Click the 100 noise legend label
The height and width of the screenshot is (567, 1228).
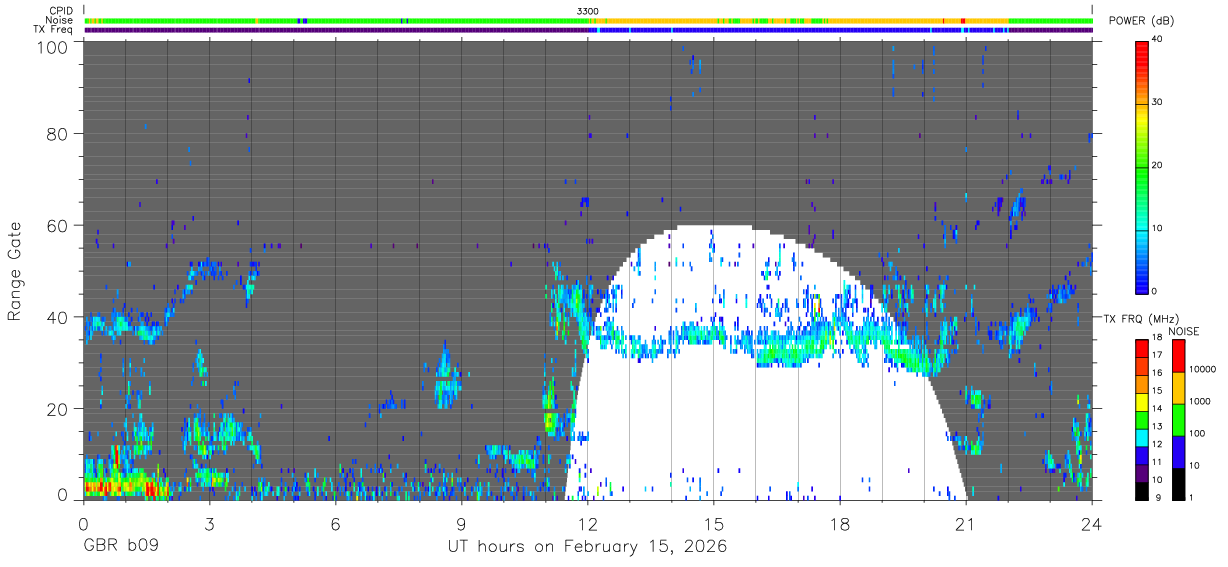coord(1198,433)
